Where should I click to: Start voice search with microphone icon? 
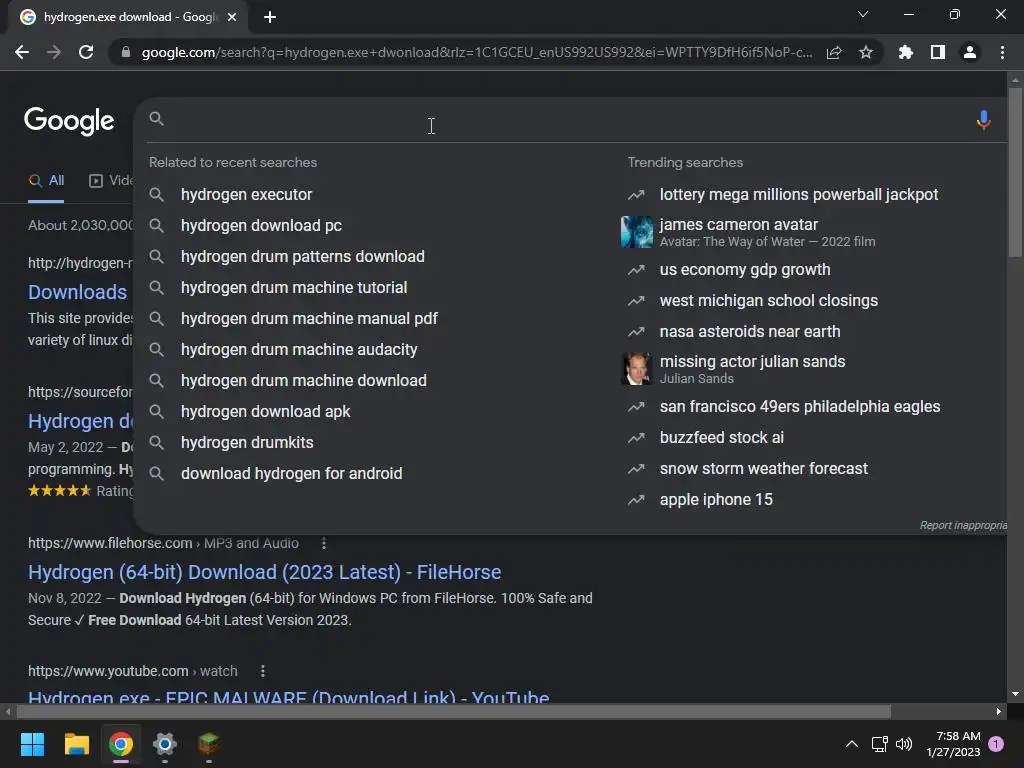click(x=984, y=120)
